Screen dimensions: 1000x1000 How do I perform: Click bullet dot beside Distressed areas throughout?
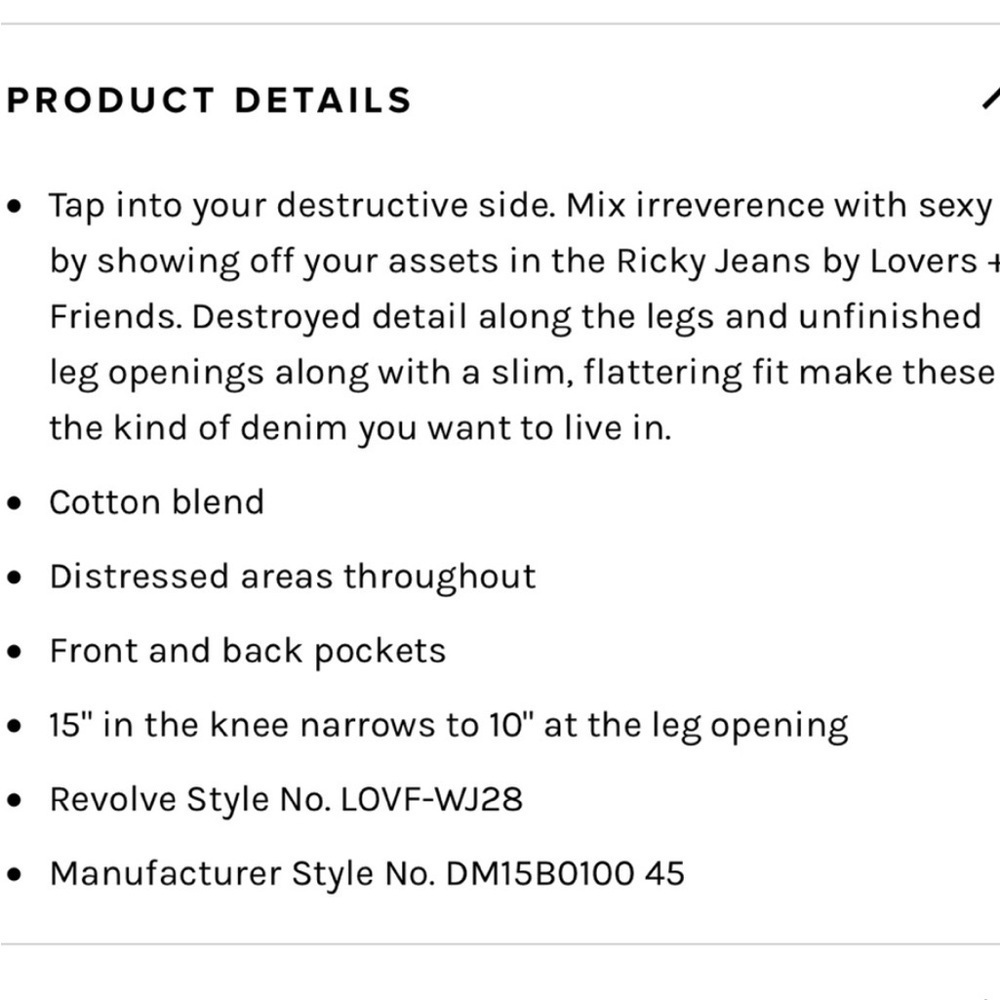[x=14, y=578]
